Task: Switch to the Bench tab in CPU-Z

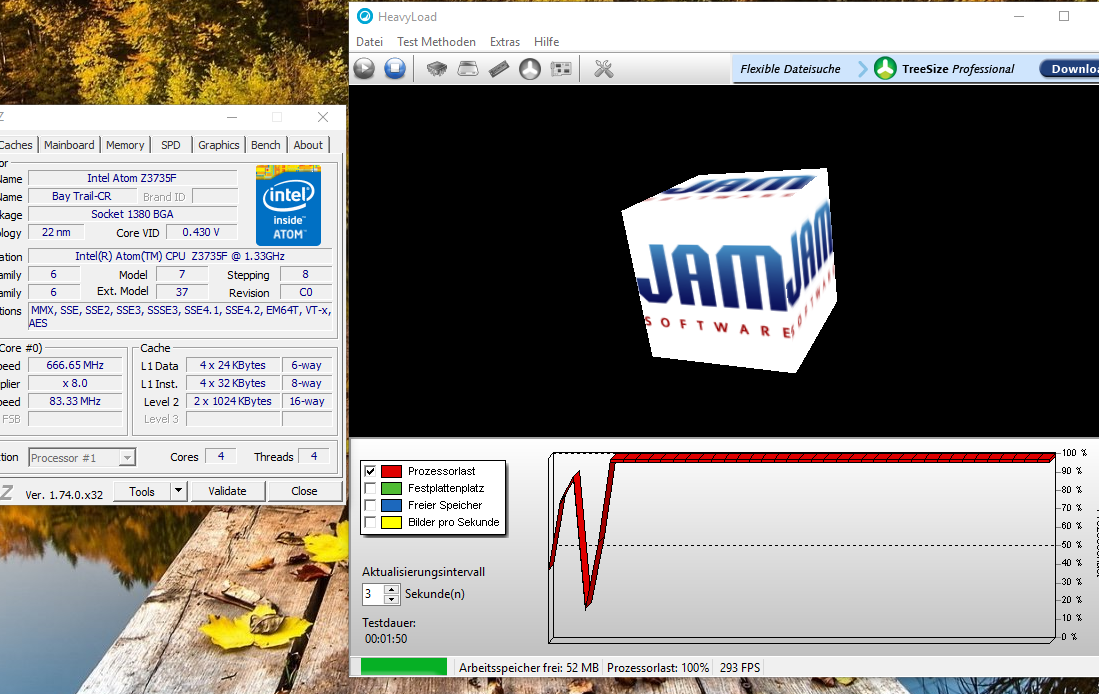Action: pyautogui.click(x=266, y=145)
